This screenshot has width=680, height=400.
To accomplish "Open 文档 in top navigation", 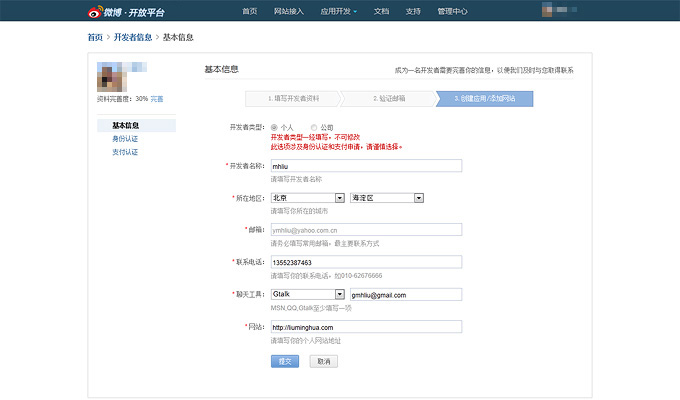I will [x=381, y=11].
